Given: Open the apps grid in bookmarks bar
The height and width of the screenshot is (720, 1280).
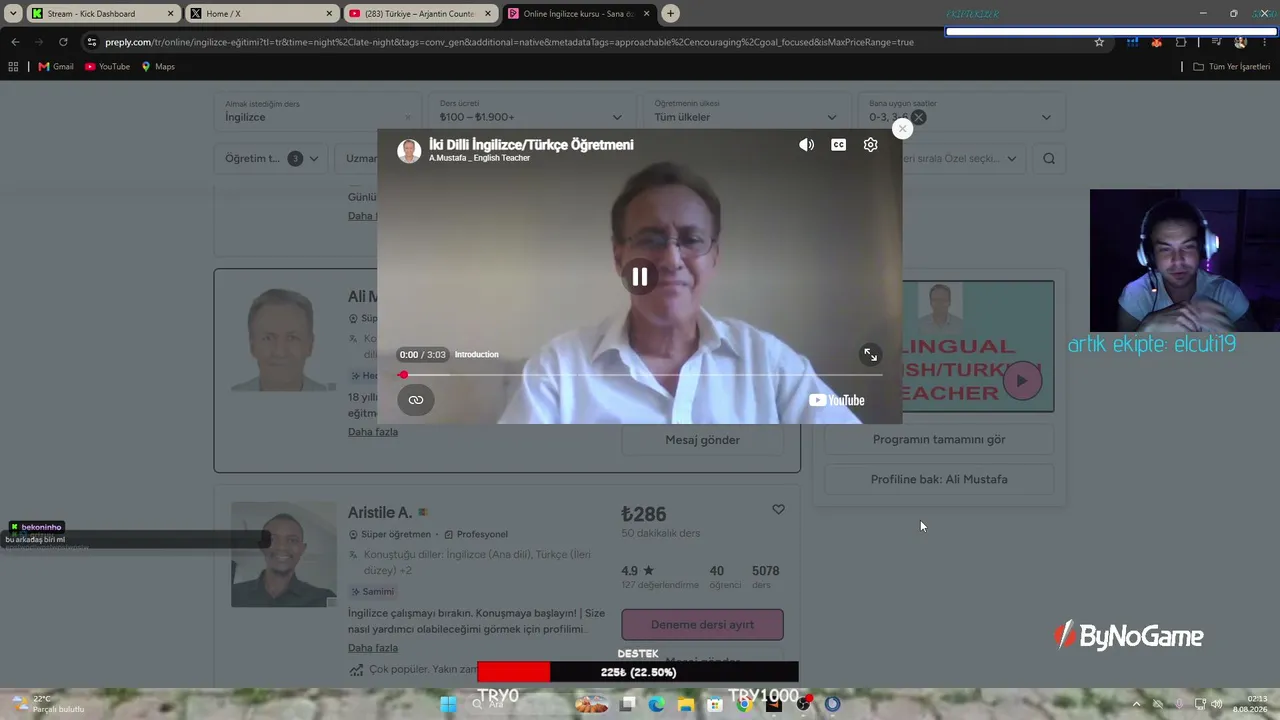Looking at the screenshot, I should 13,67.
